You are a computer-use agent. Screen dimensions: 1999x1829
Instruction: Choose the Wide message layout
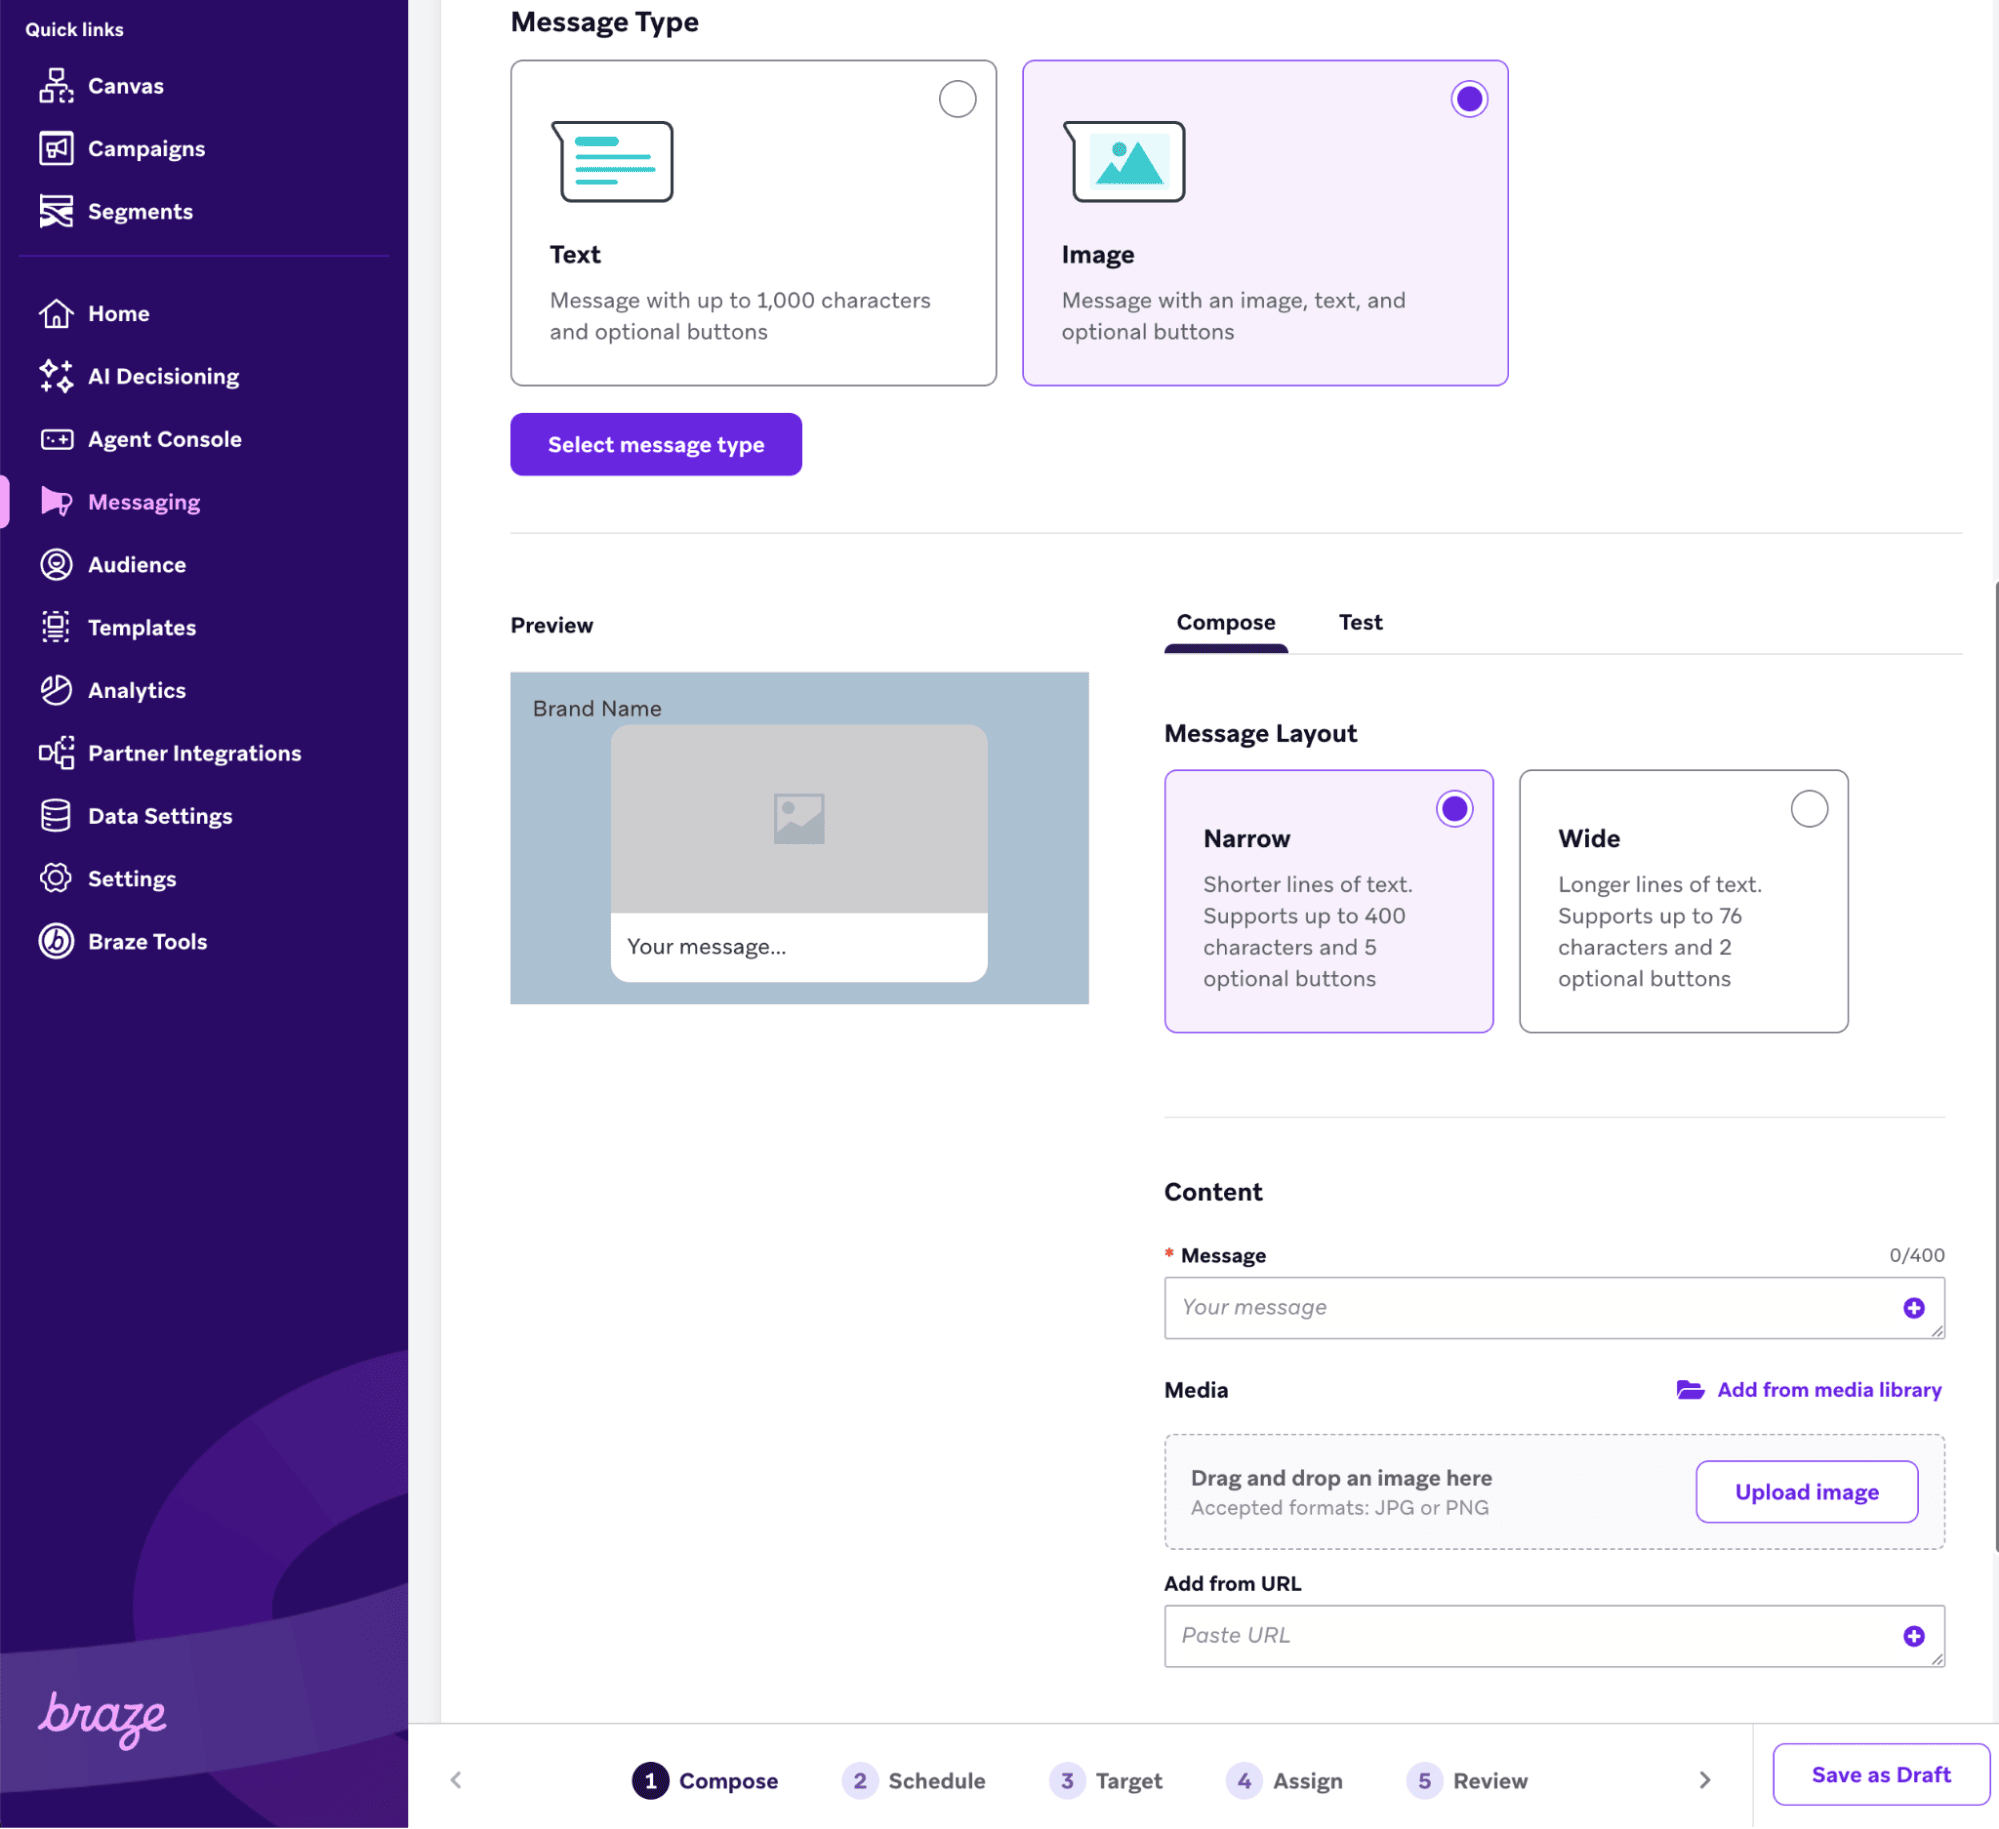point(1808,808)
